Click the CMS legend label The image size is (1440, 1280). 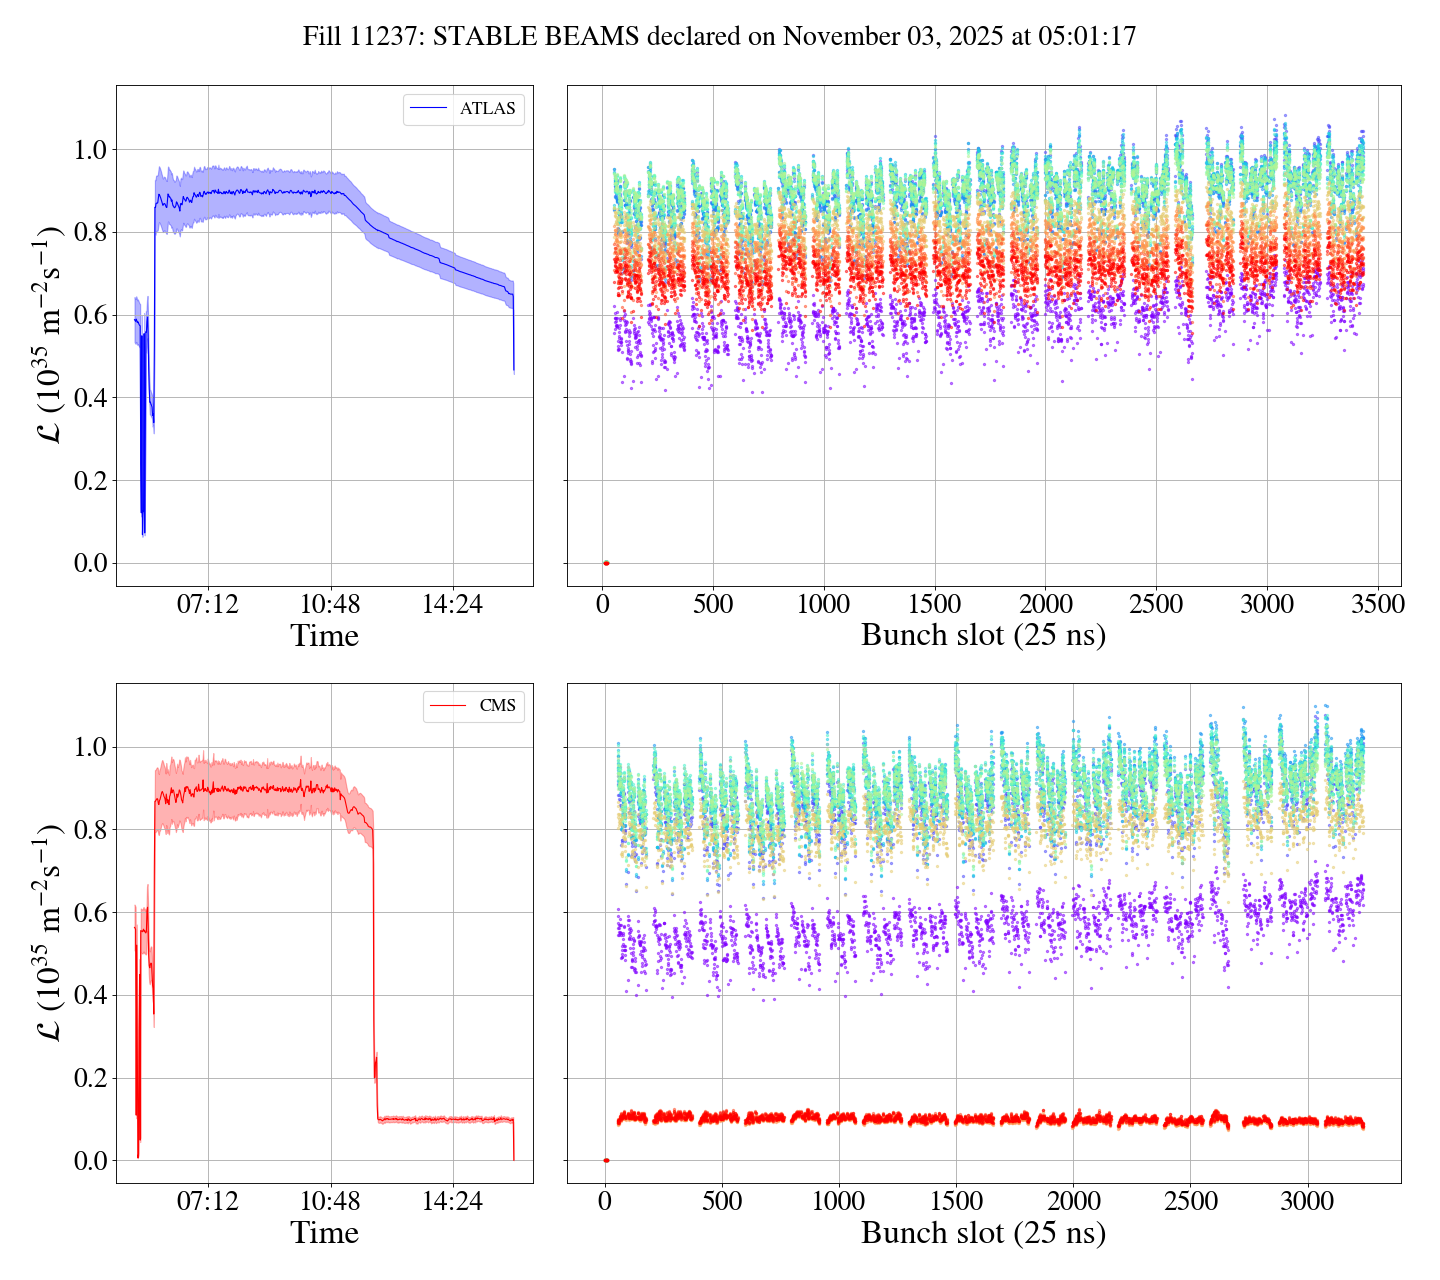click(x=497, y=706)
